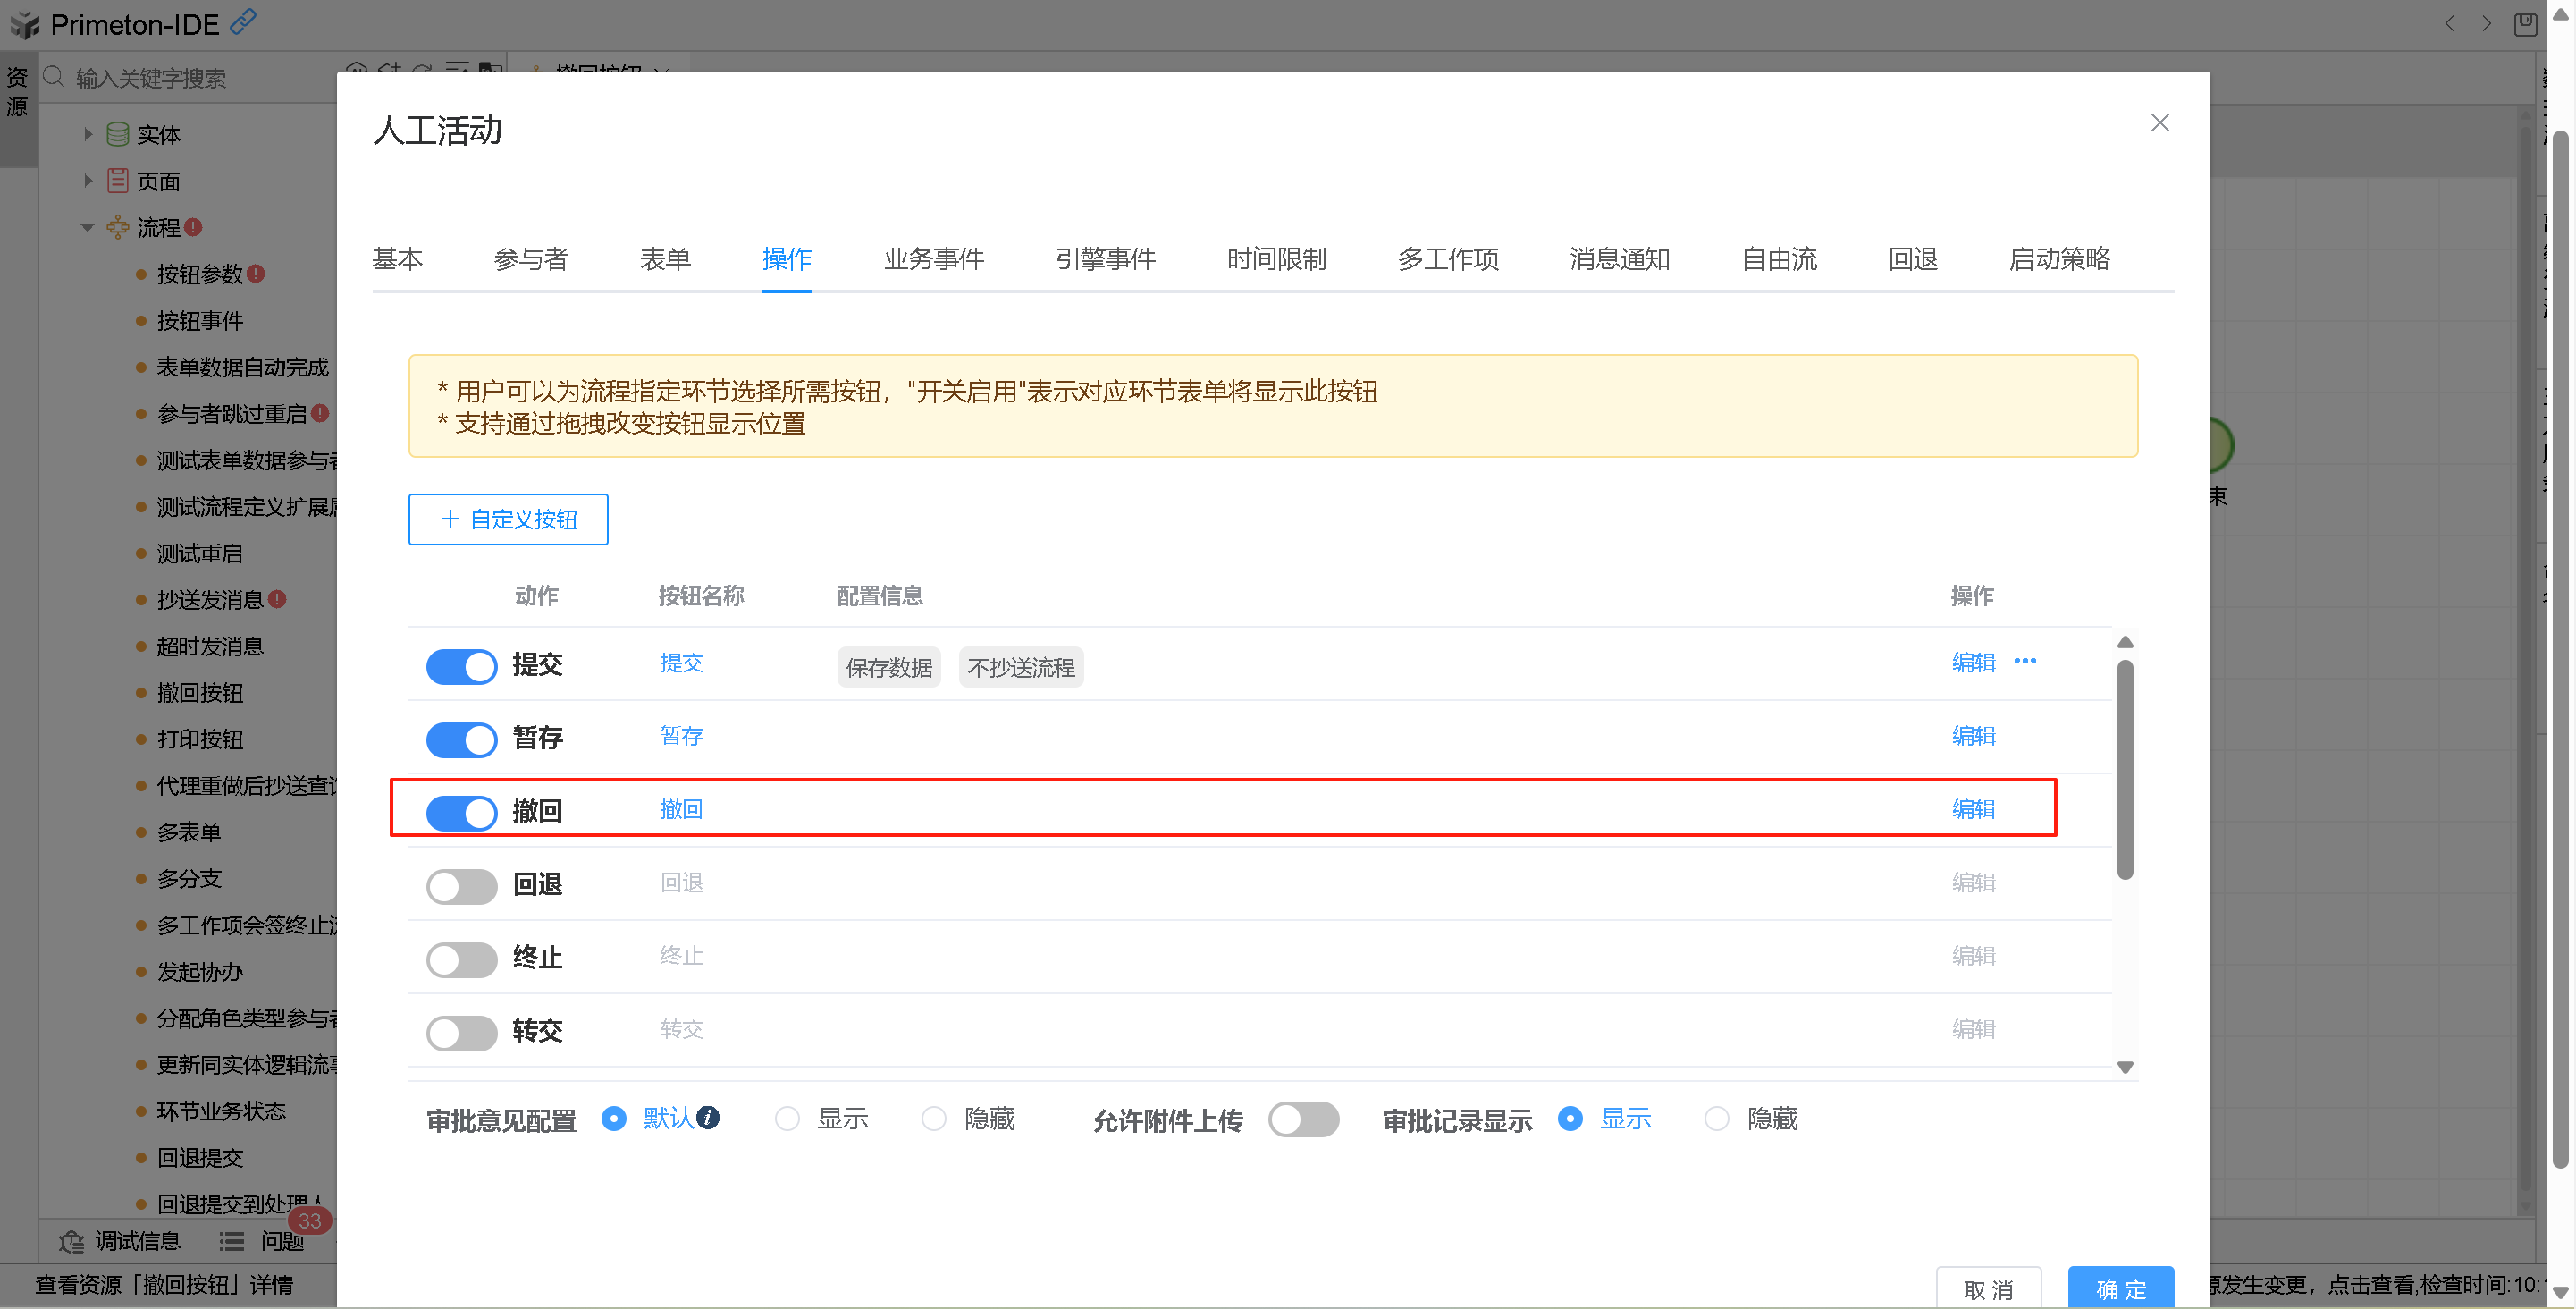Collapse the 流程 tree node arrow
Screen dimensions: 2576x1309
[x=88, y=228]
